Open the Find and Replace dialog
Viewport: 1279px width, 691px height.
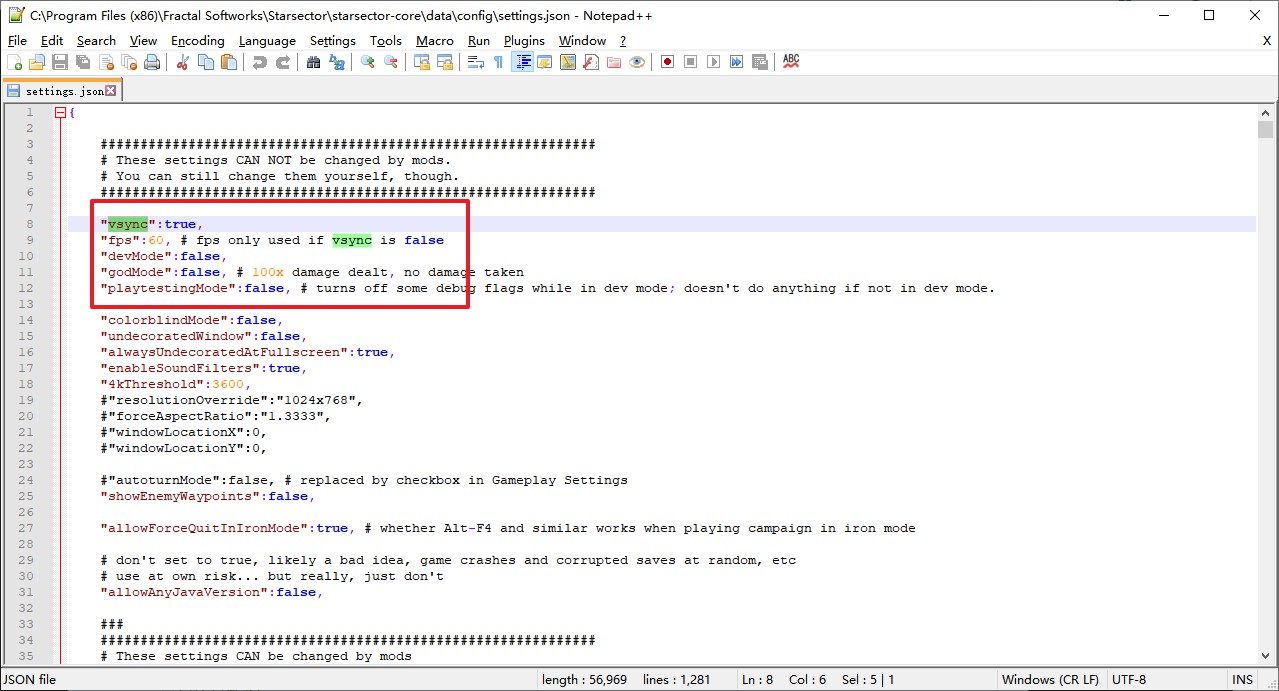pyautogui.click(x=338, y=61)
